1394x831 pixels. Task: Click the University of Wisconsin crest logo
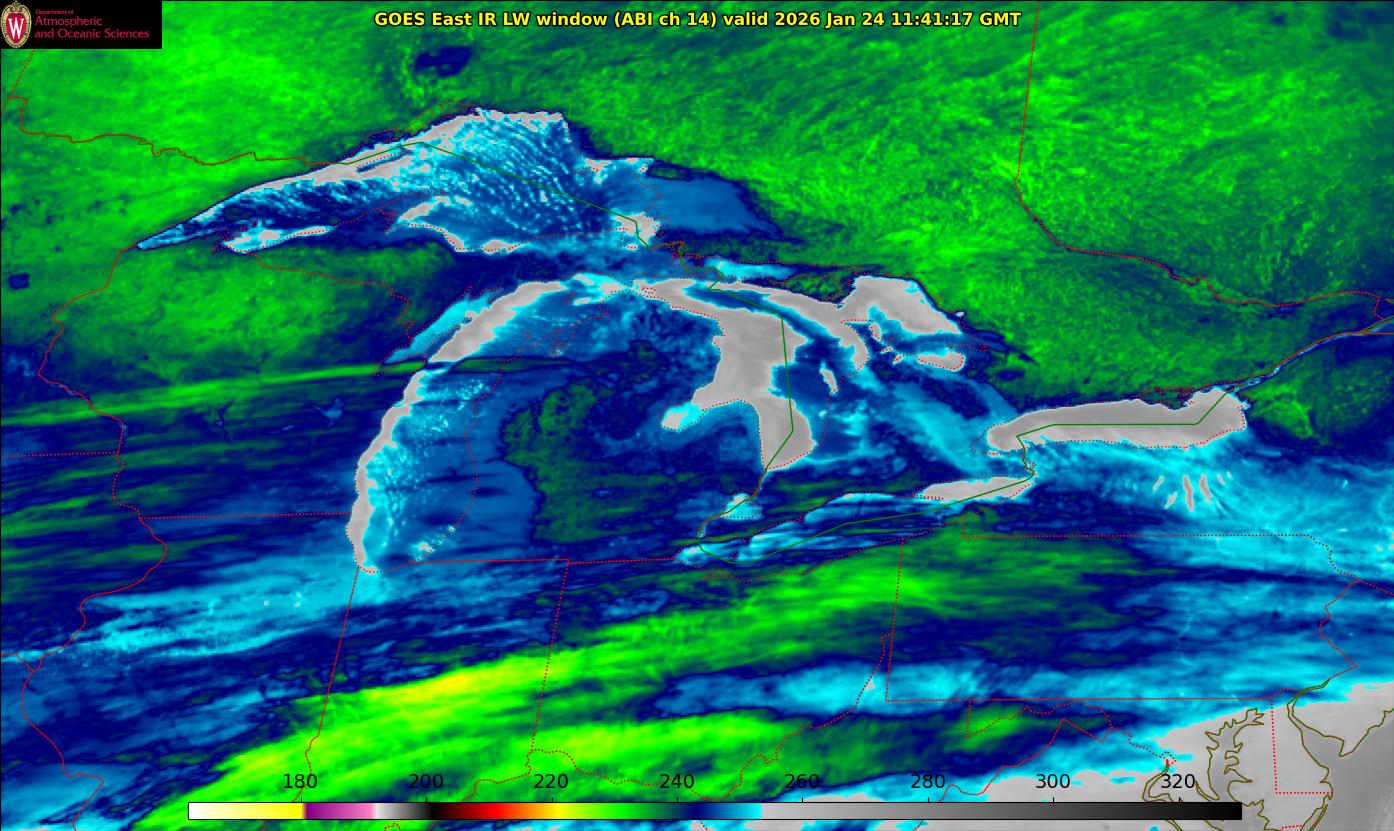click(x=16, y=24)
